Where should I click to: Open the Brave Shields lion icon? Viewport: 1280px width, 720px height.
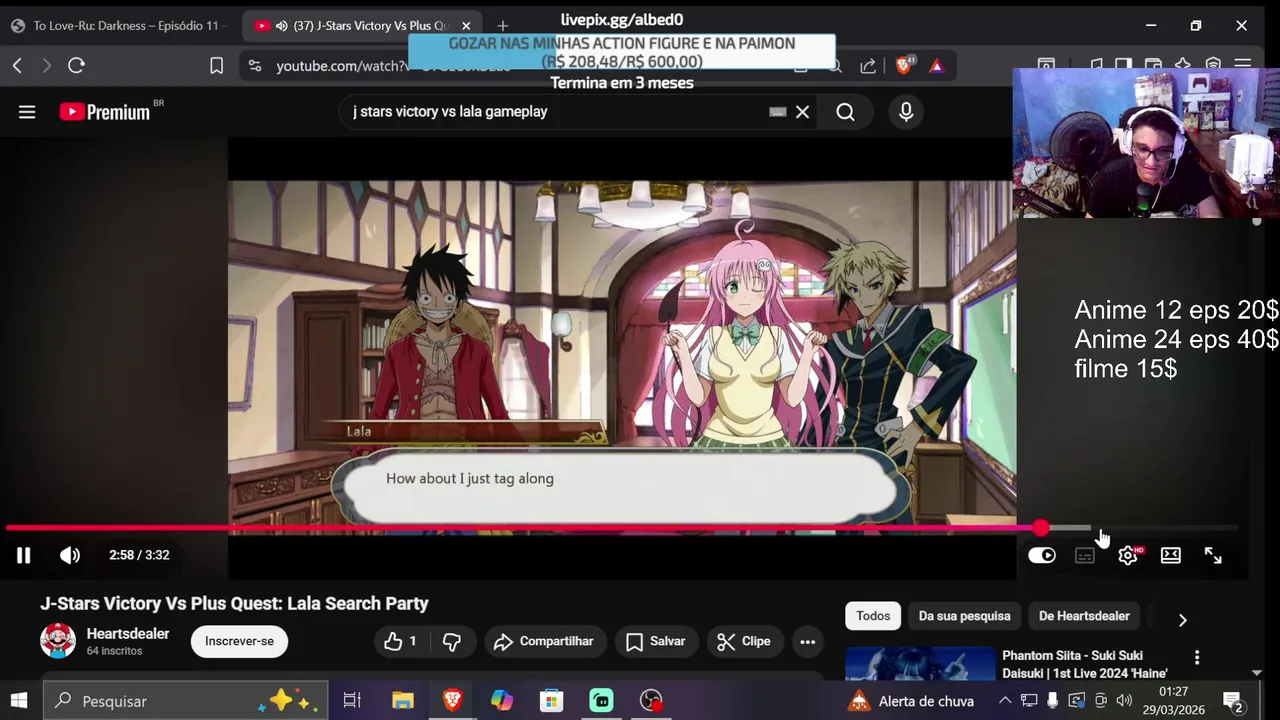(905, 65)
